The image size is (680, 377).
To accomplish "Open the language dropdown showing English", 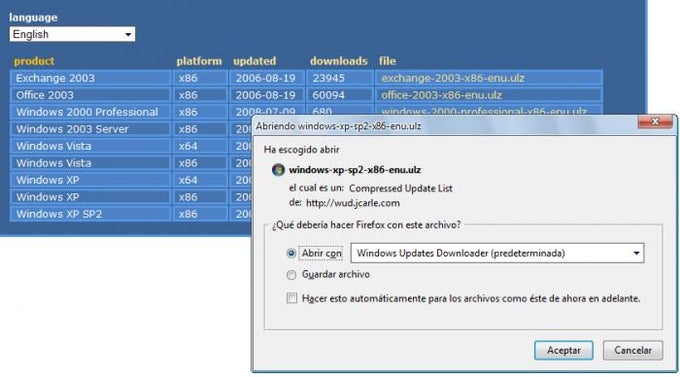I will pos(72,34).
